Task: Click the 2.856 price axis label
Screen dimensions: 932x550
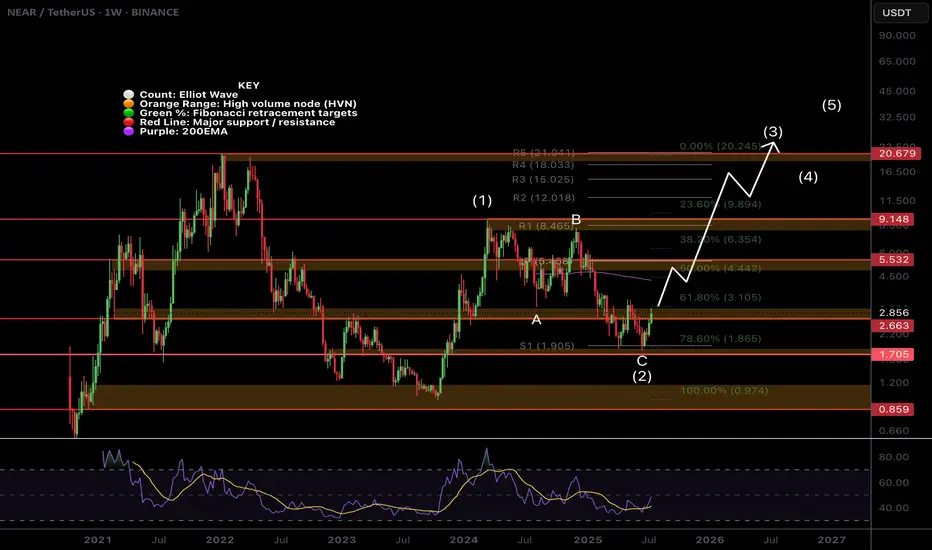Action: click(x=894, y=312)
